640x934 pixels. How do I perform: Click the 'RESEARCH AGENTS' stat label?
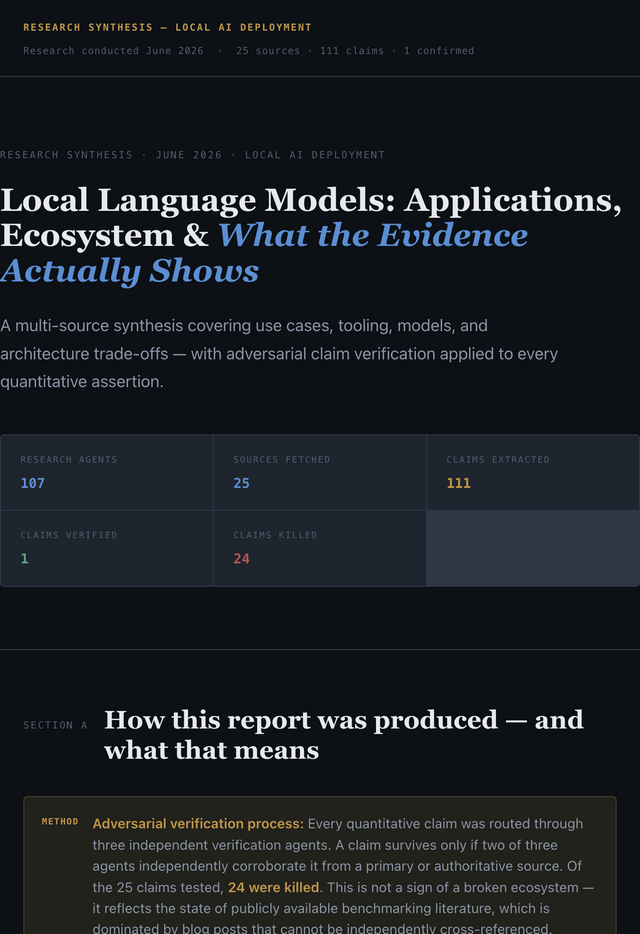point(69,459)
